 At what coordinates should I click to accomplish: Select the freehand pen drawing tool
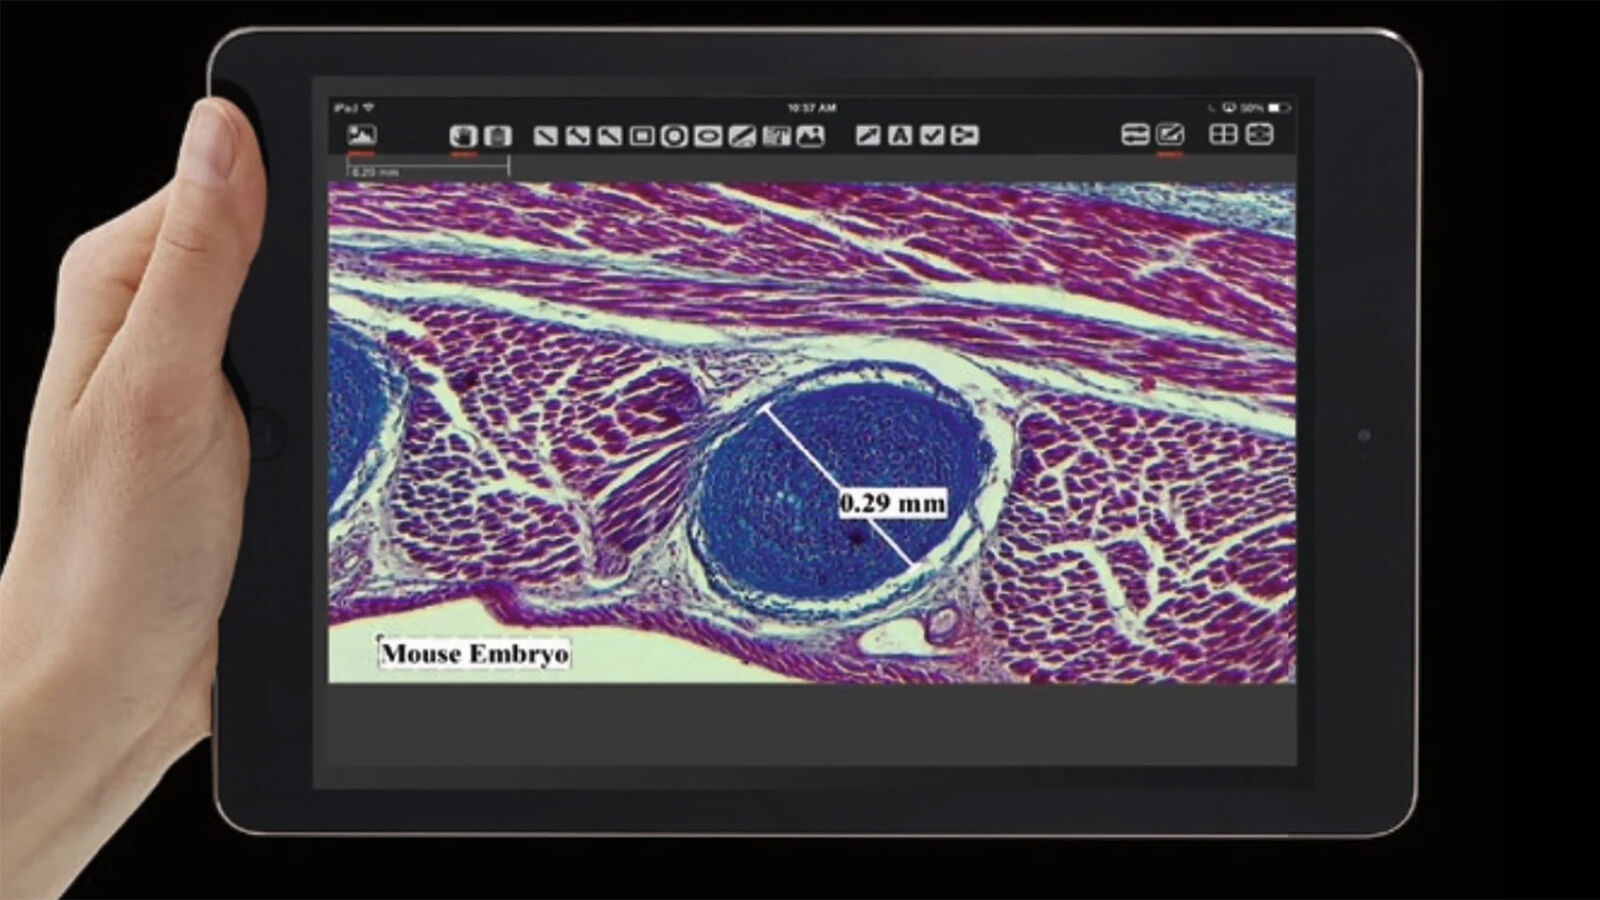click(x=741, y=135)
